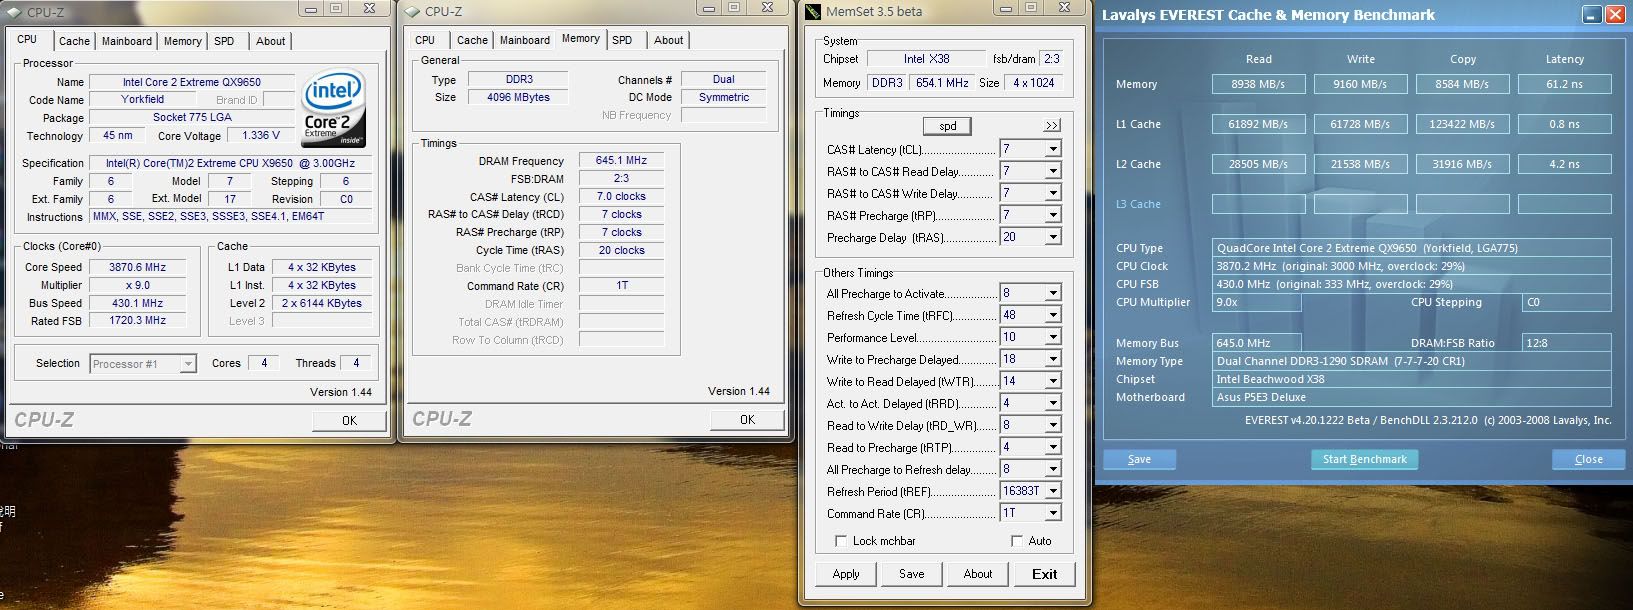Click Close button at bottom of EVEREST window
The width and height of the screenshot is (1633, 610).
[x=1589, y=459]
